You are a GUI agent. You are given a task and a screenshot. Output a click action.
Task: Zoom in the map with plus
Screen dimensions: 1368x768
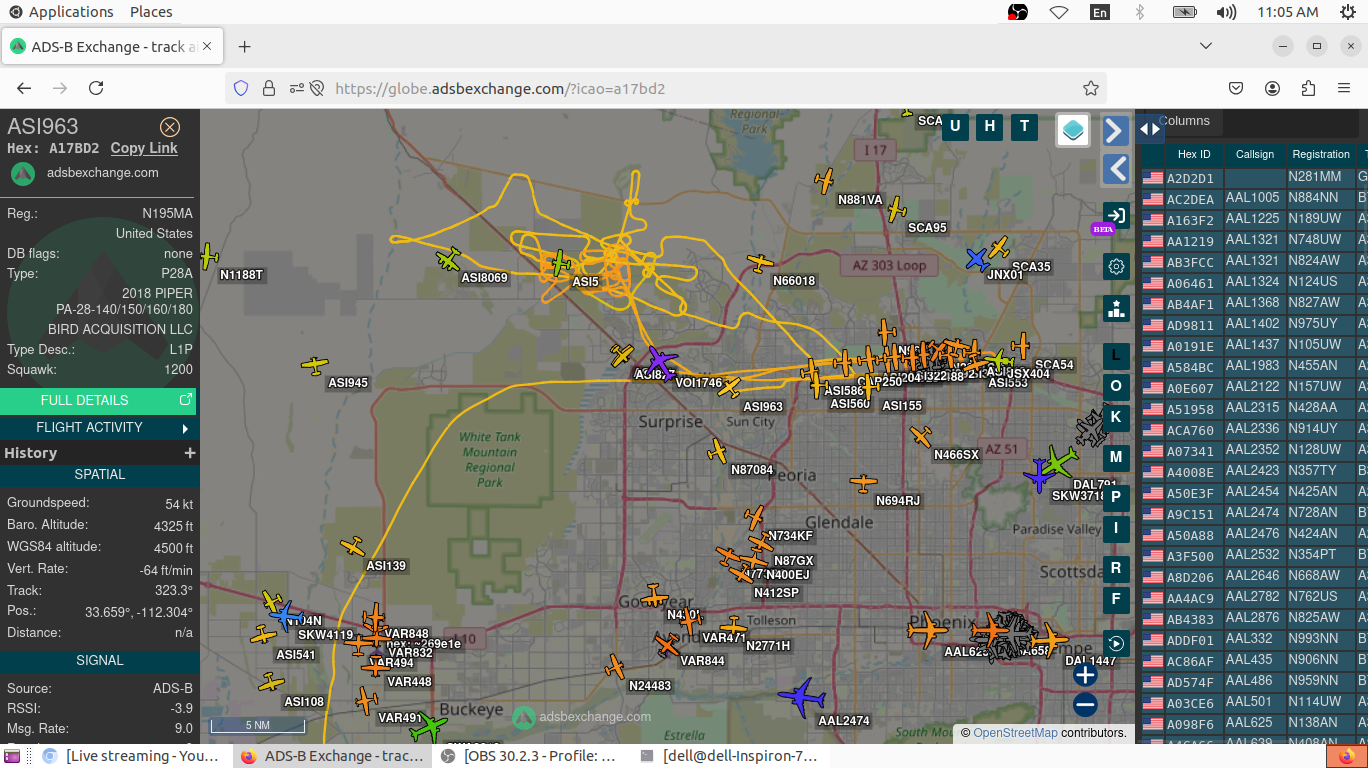(x=1085, y=675)
